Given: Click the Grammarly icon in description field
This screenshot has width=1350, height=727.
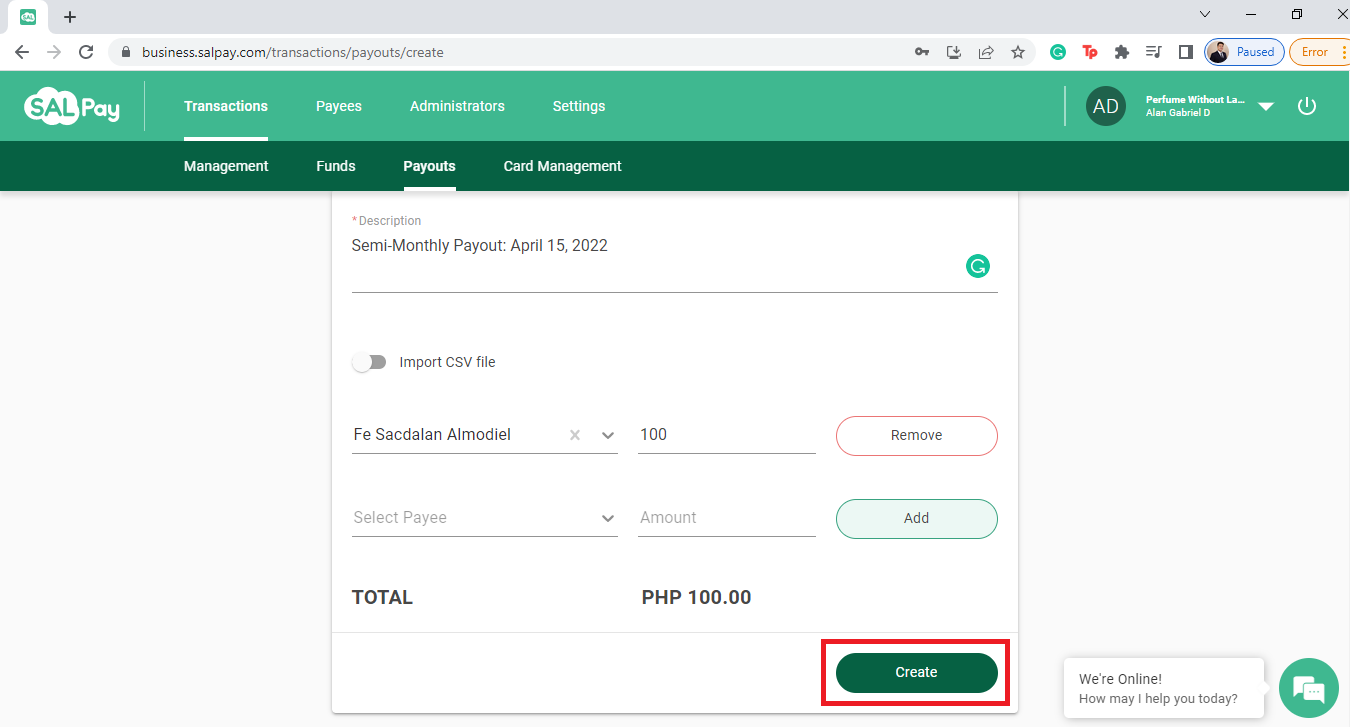Looking at the screenshot, I should pyautogui.click(x=977, y=266).
